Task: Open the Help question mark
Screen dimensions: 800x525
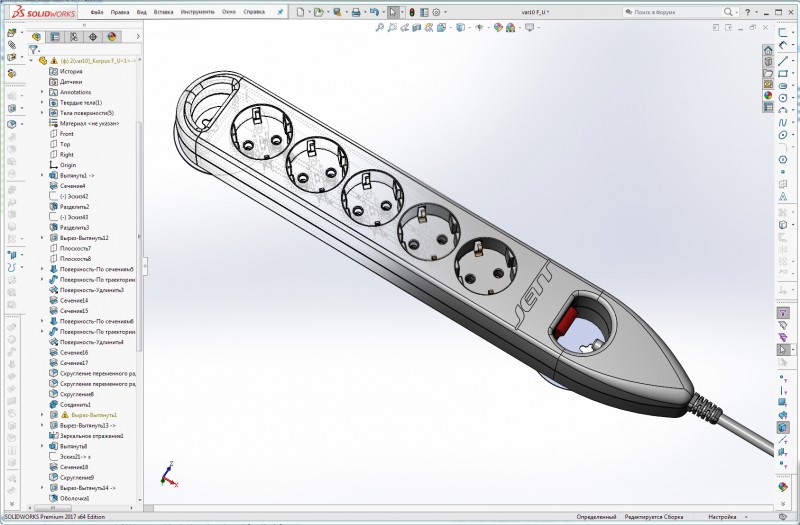Action: point(748,12)
